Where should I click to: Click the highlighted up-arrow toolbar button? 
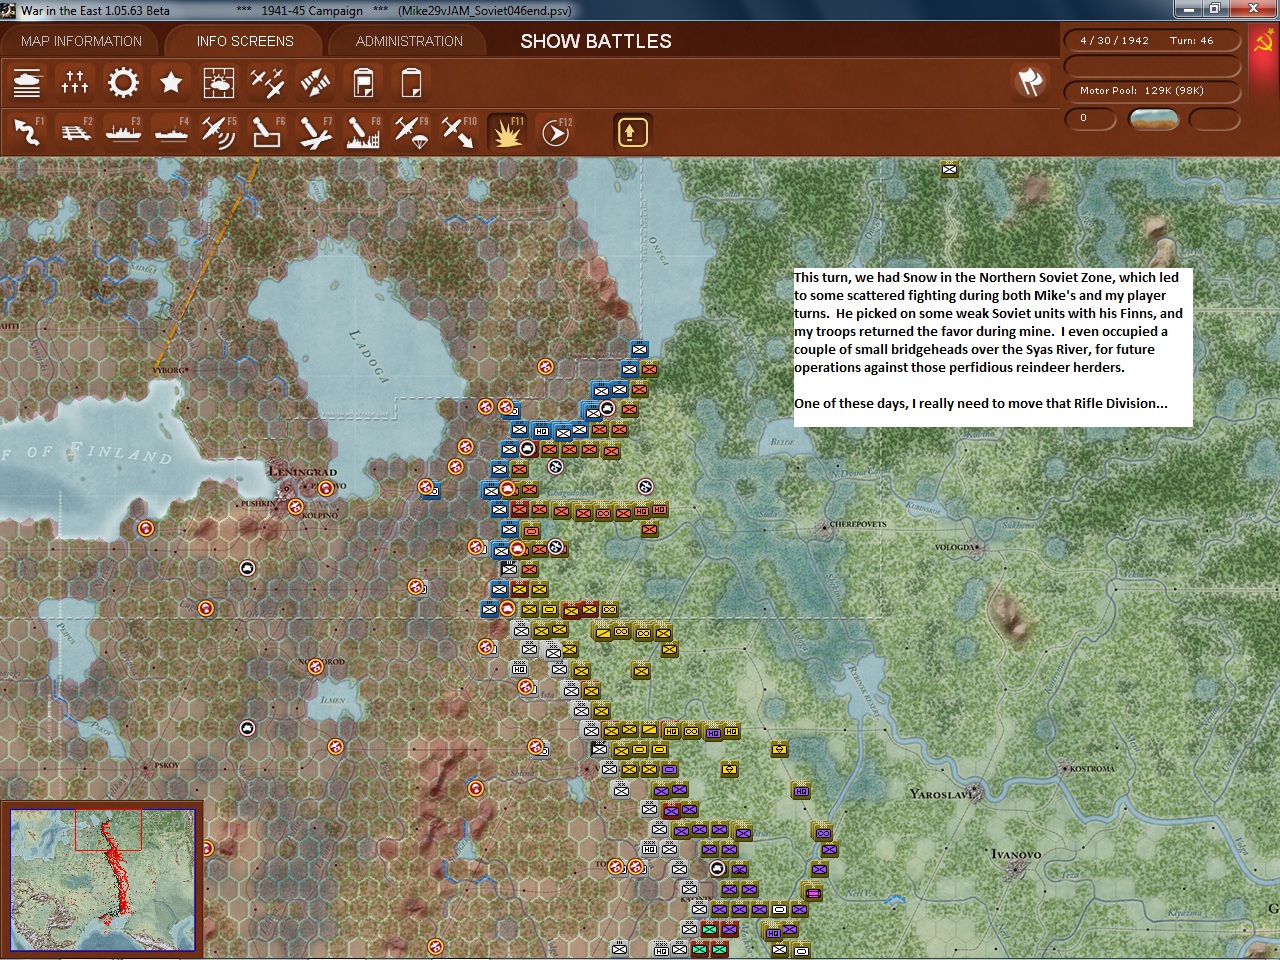pyautogui.click(x=632, y=132)
